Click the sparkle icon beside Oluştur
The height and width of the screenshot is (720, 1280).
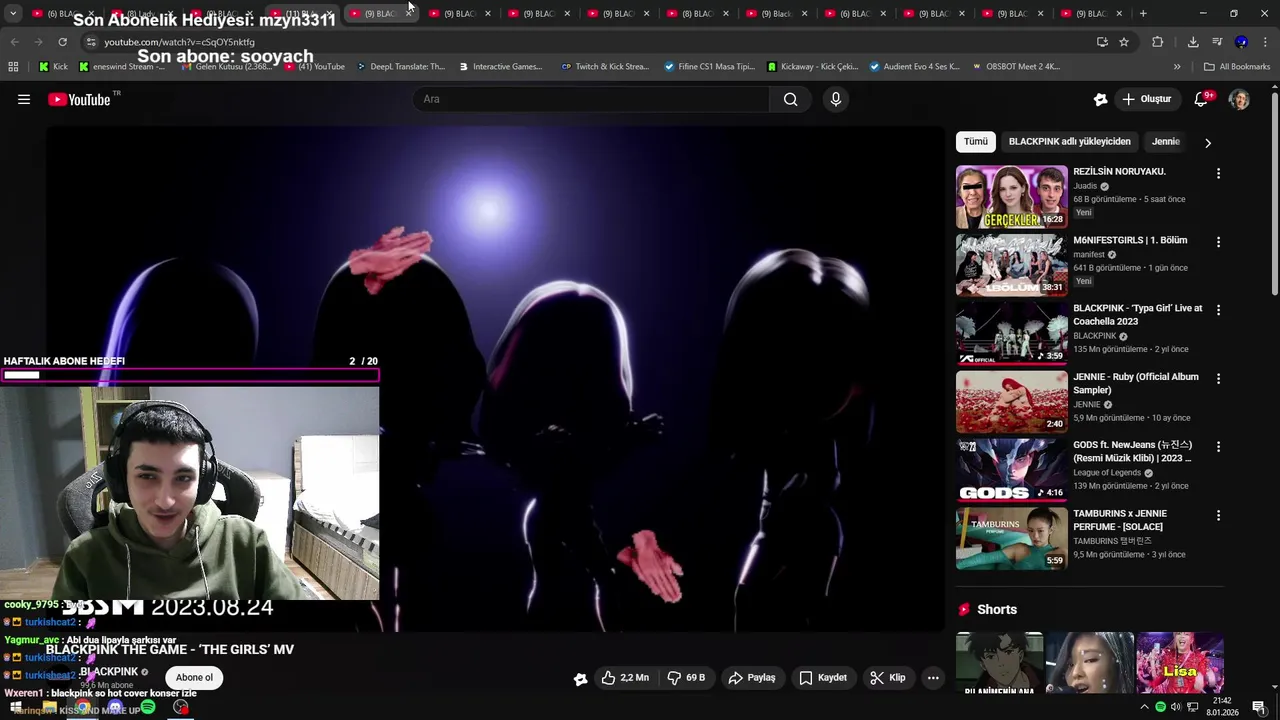pyautogui.click(x=1100, y=99)
